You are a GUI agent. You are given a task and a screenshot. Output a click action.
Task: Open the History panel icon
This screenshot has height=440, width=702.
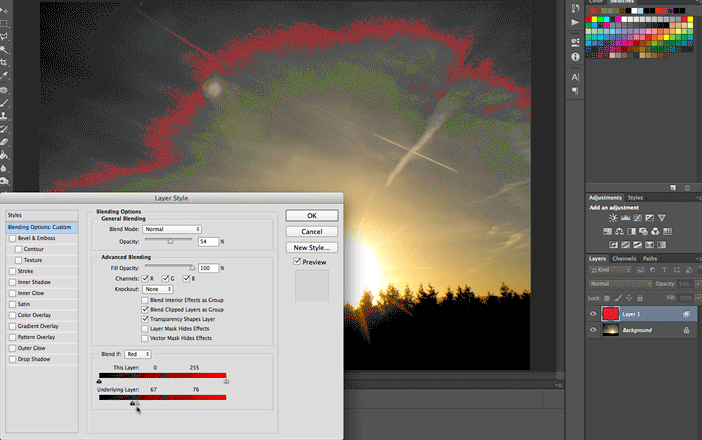[x=575, y=8]
